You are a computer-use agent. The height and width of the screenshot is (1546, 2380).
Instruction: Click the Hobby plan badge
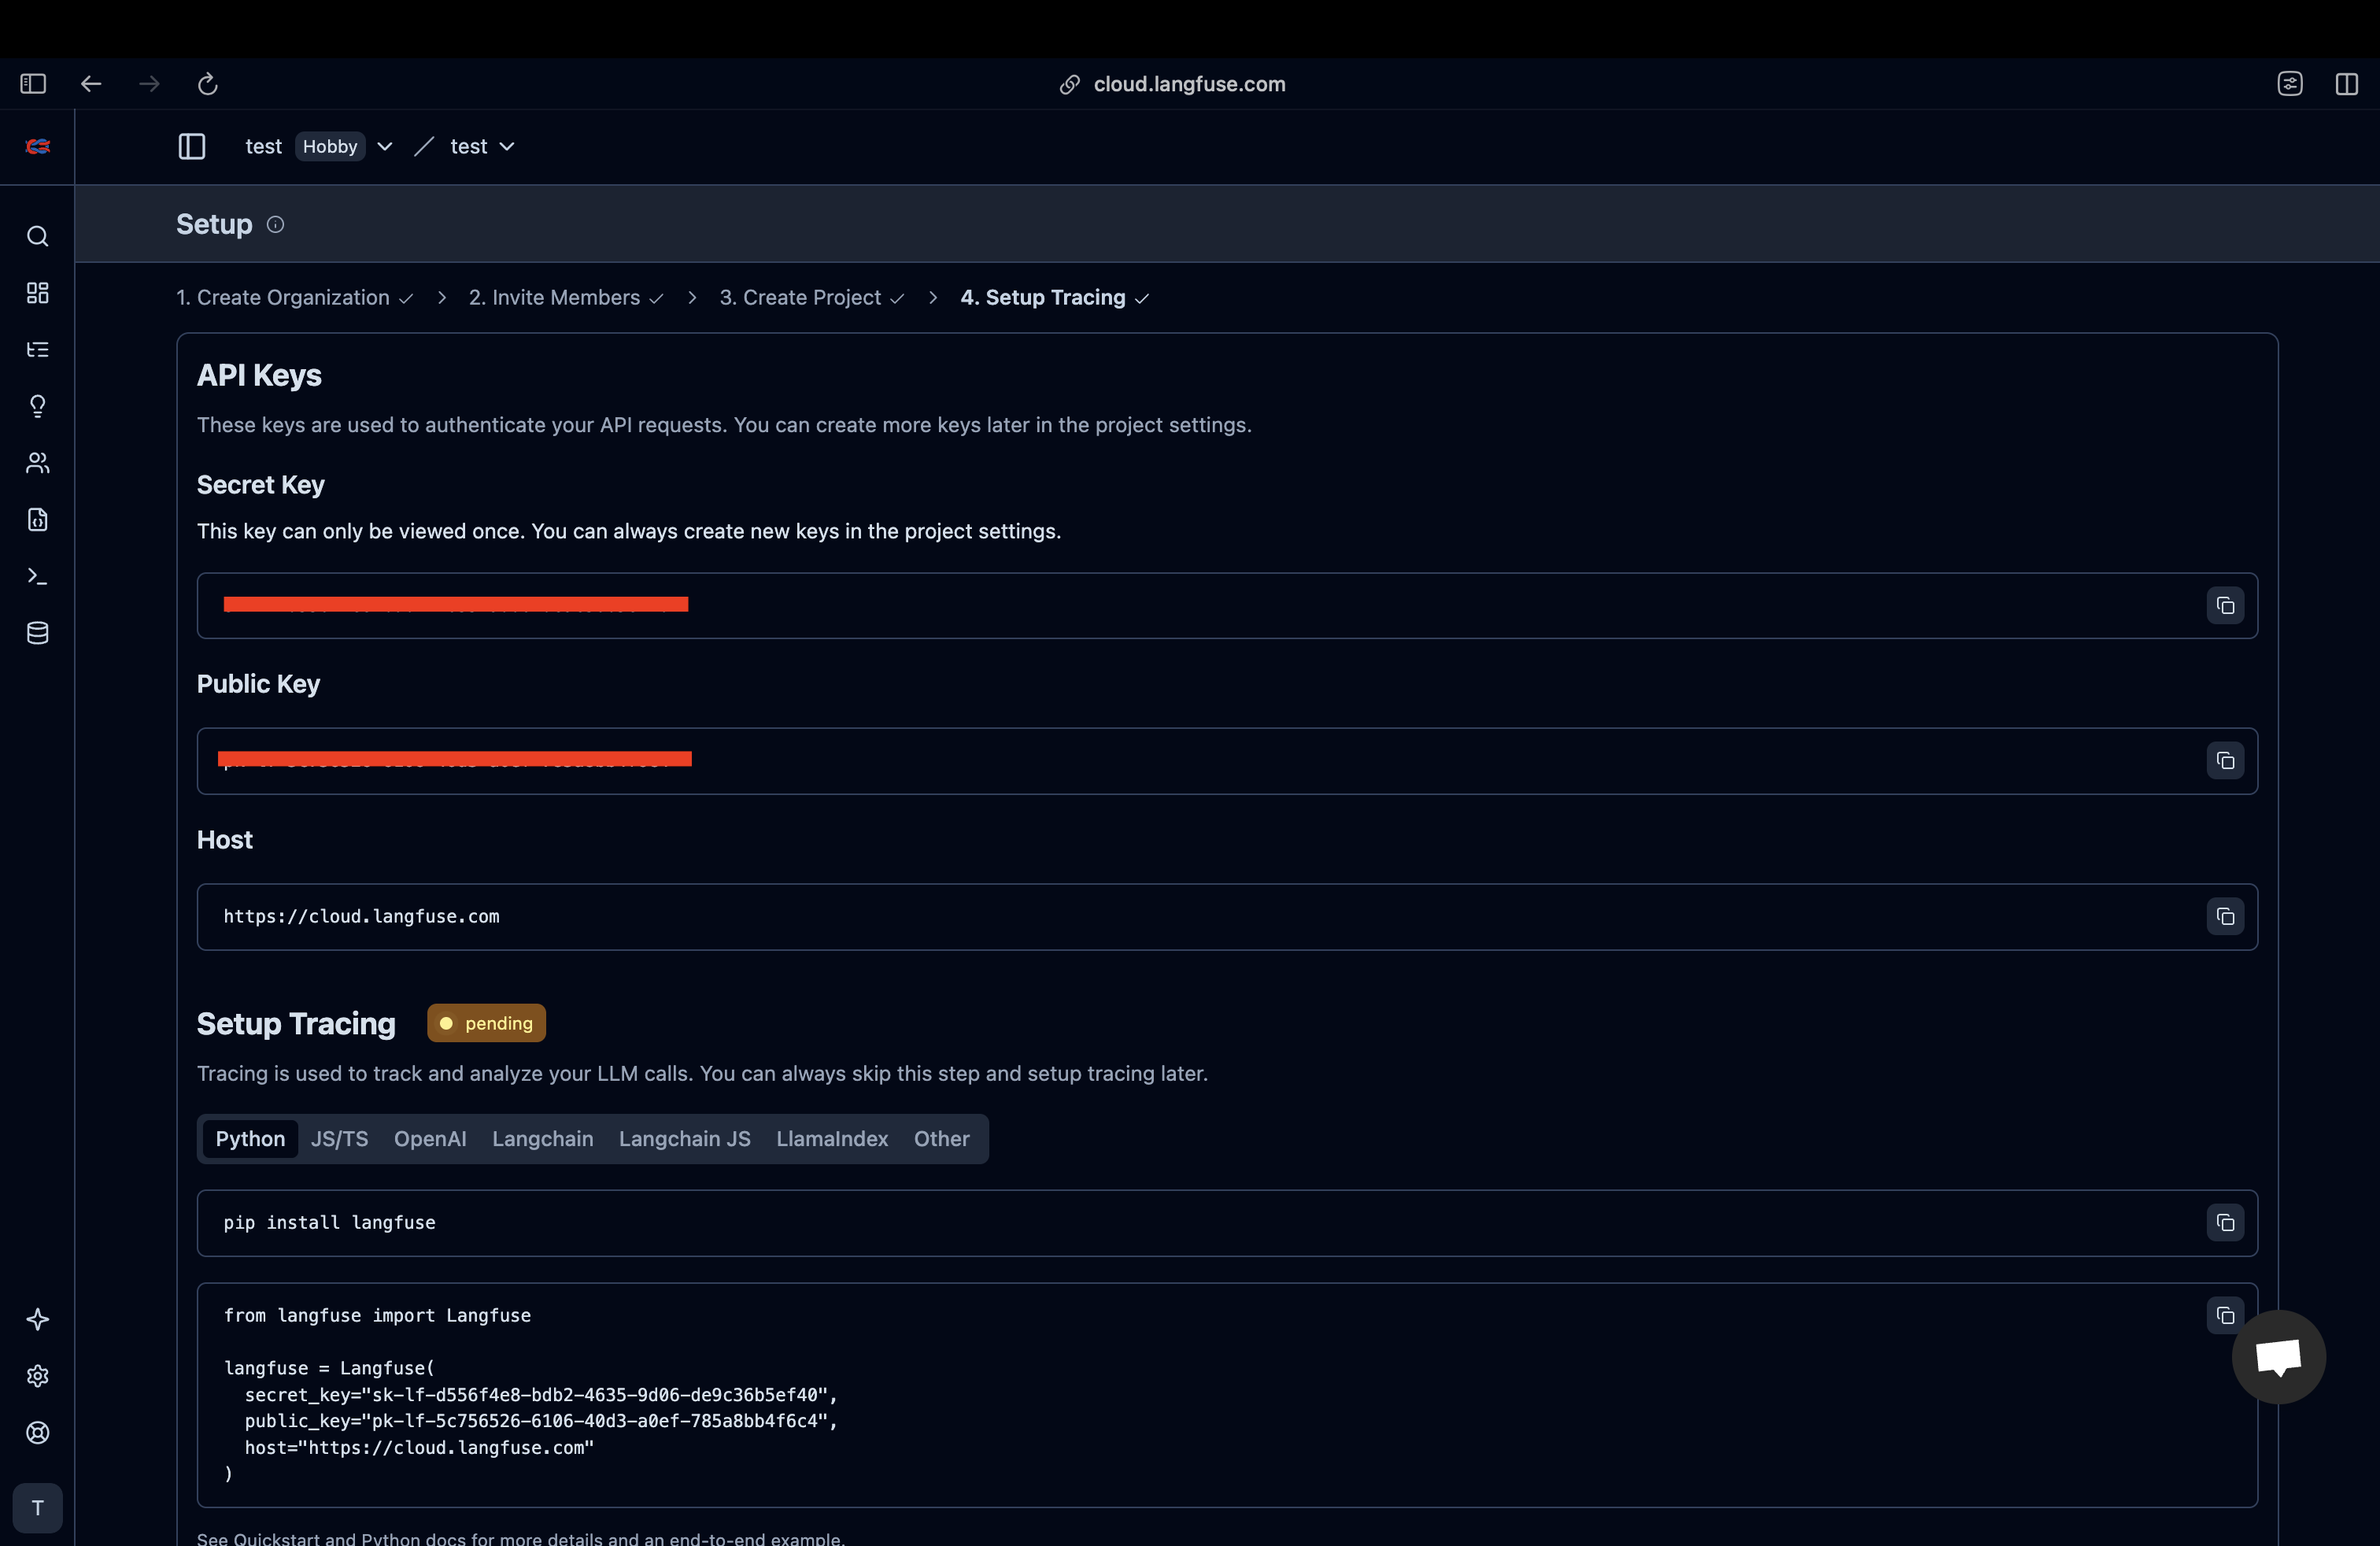pos(330,147)
